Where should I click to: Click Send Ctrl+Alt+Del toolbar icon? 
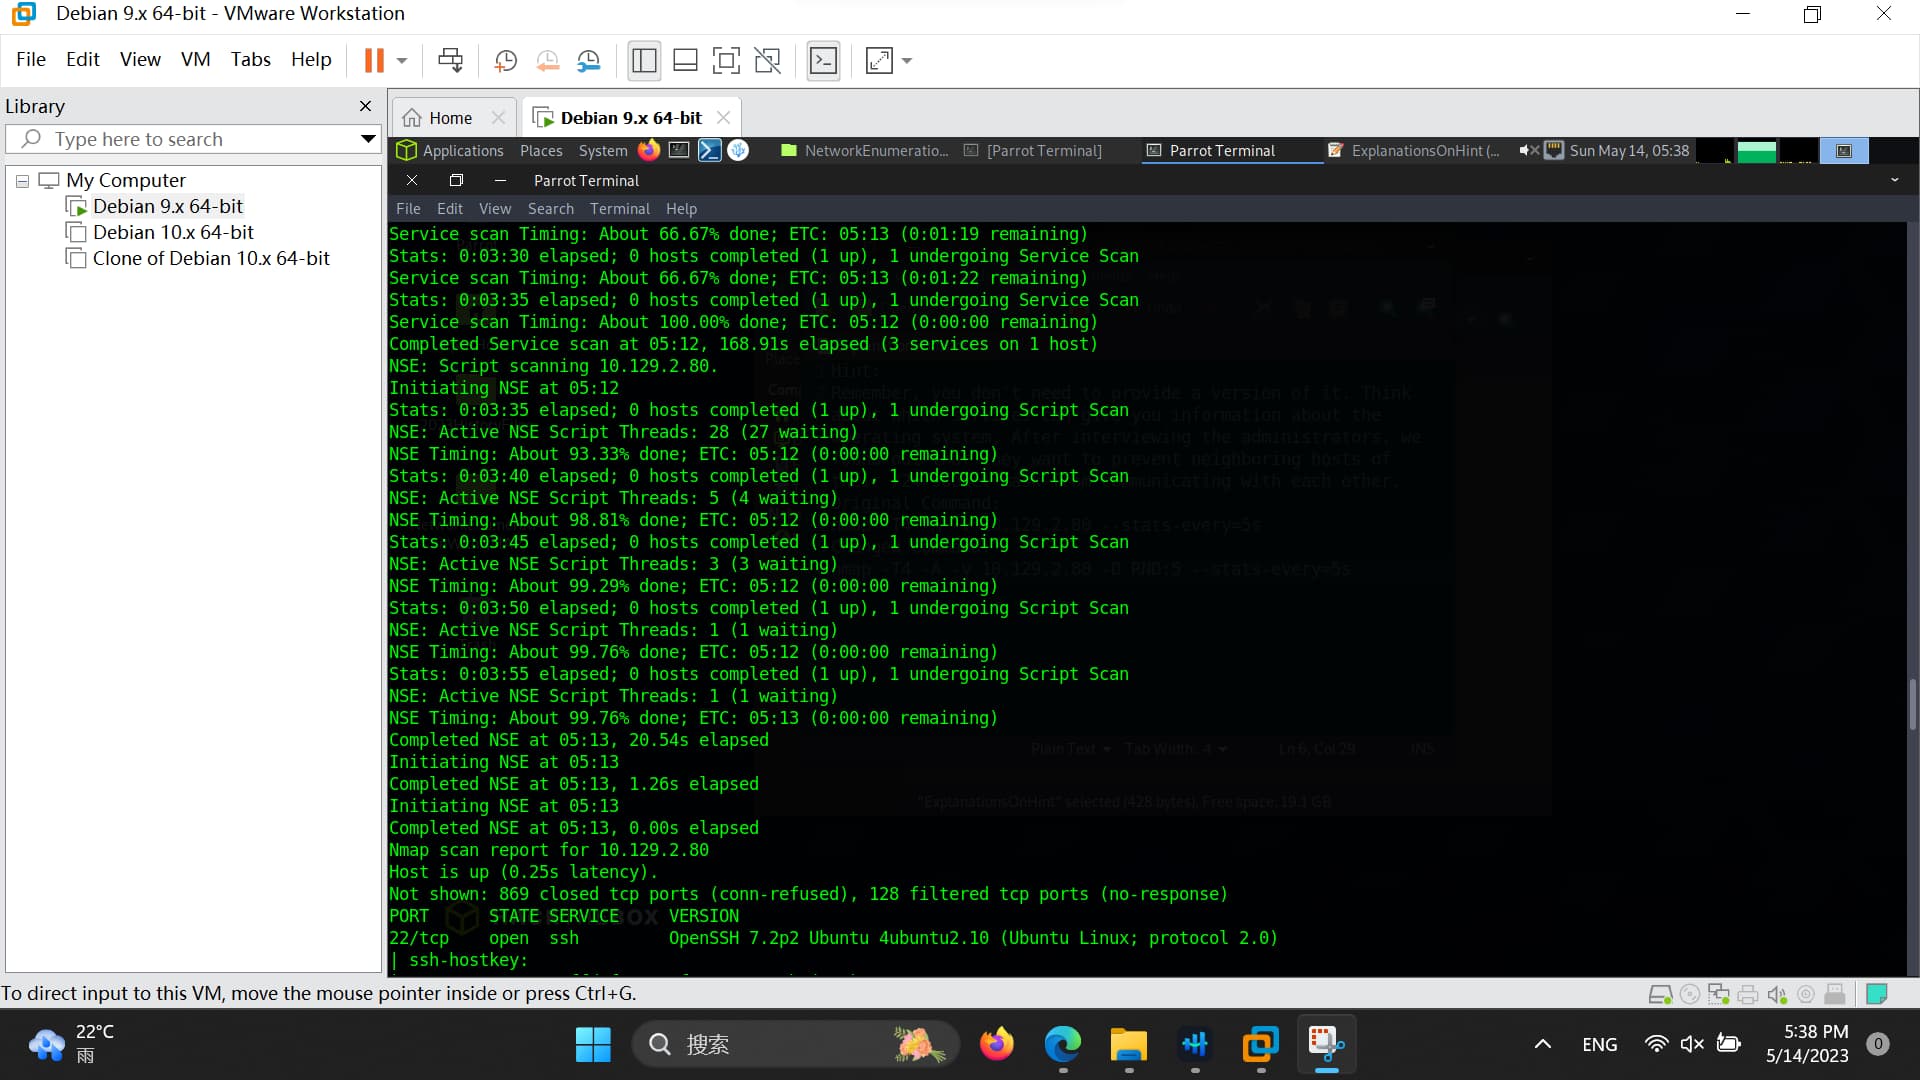point(450,61)
